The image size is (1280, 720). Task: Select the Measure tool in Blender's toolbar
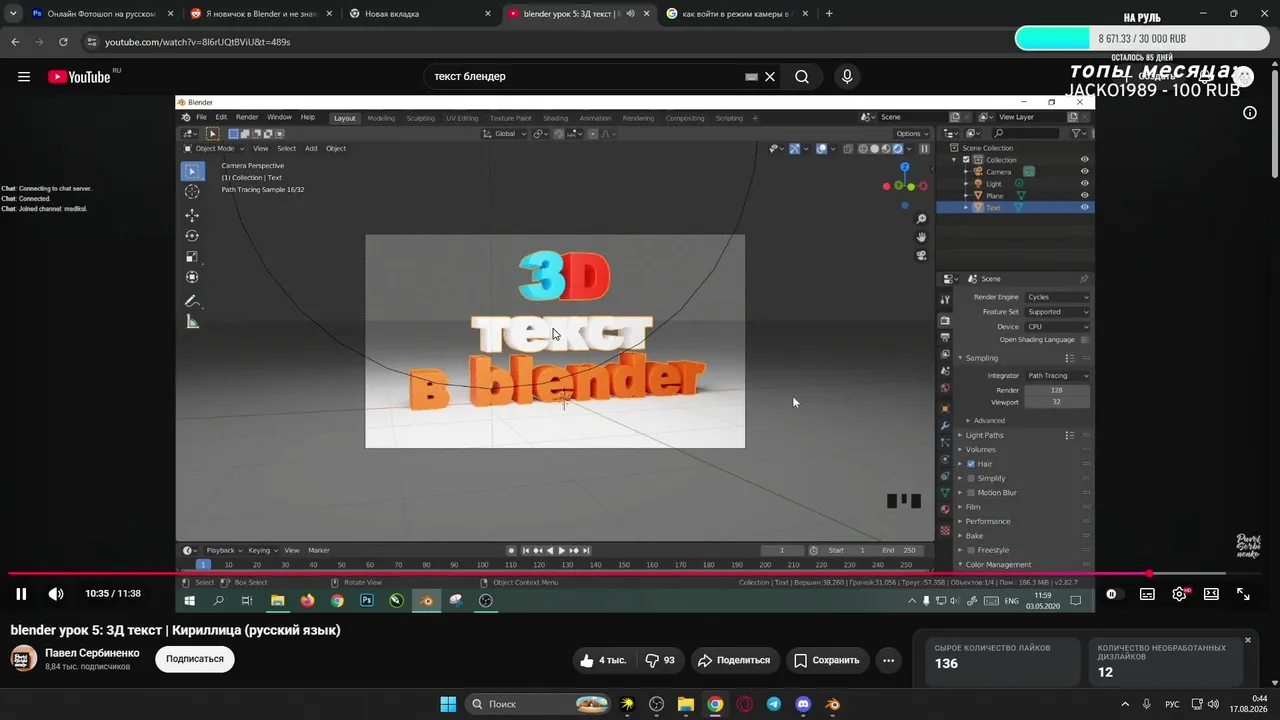(x=192, y=322)
